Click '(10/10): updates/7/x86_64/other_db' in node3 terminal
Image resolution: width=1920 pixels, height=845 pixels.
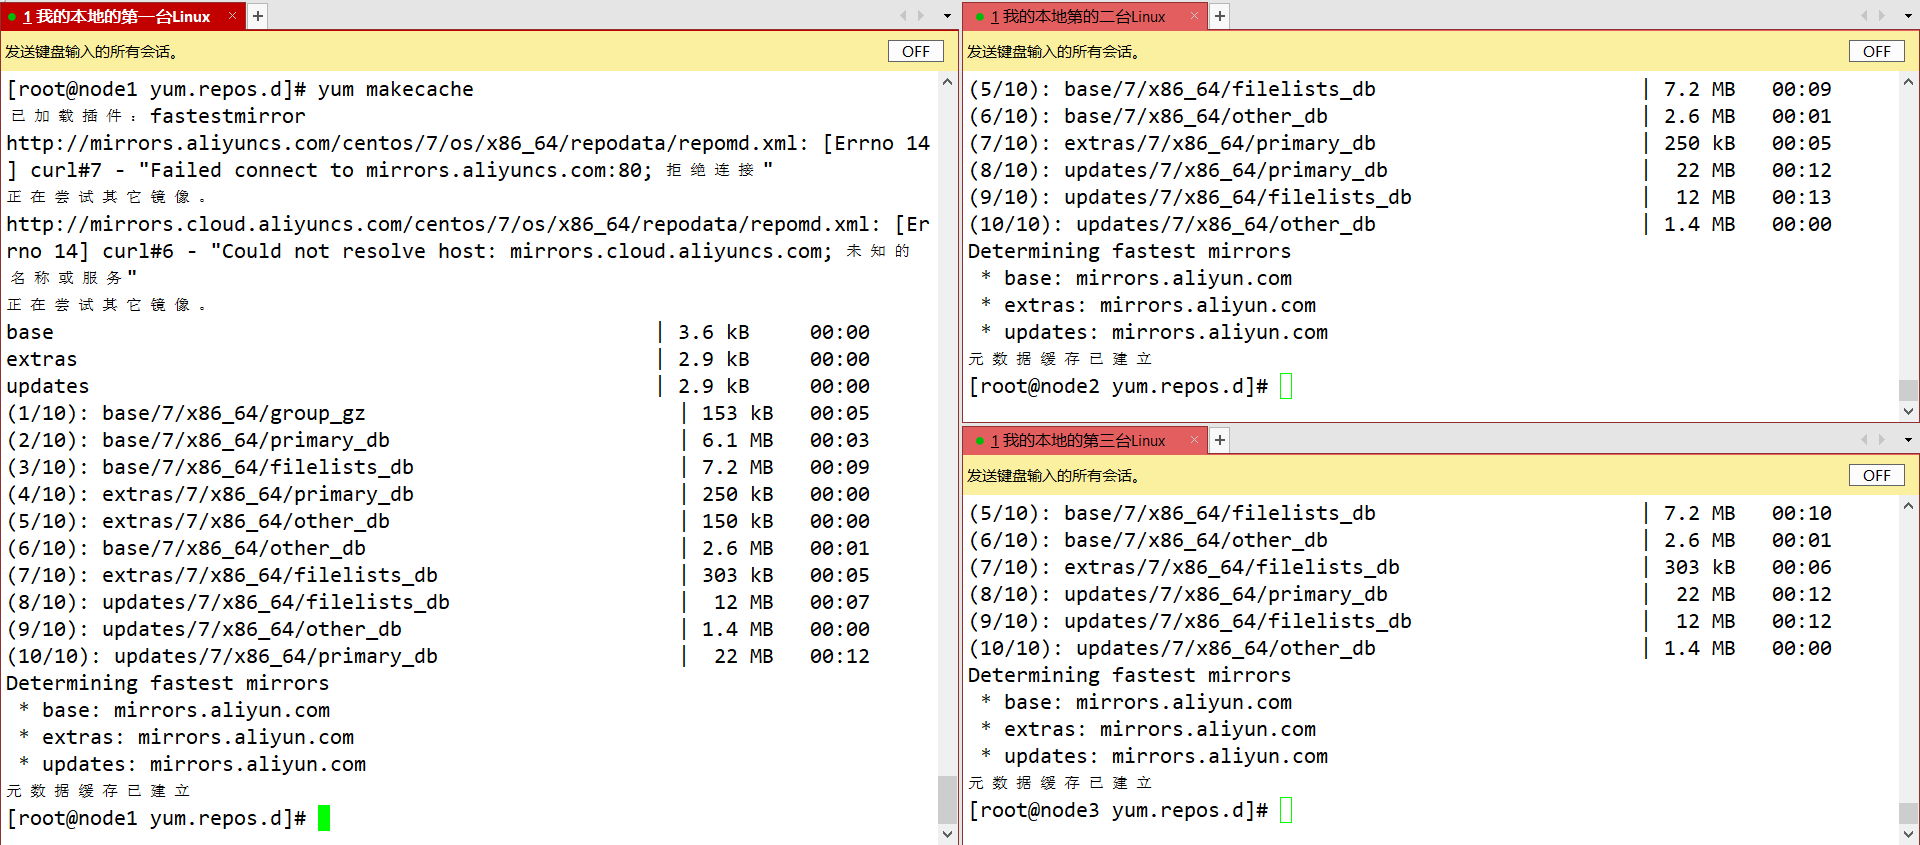click(1172, 648)
